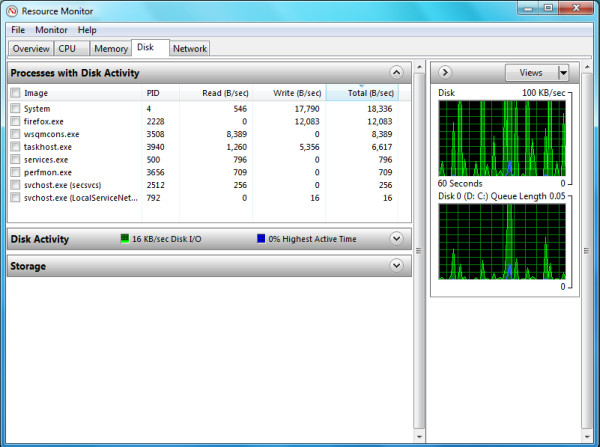Click main pane scrollbar down arrow
Screen dimensions: 600x447
tap(419, 437)
